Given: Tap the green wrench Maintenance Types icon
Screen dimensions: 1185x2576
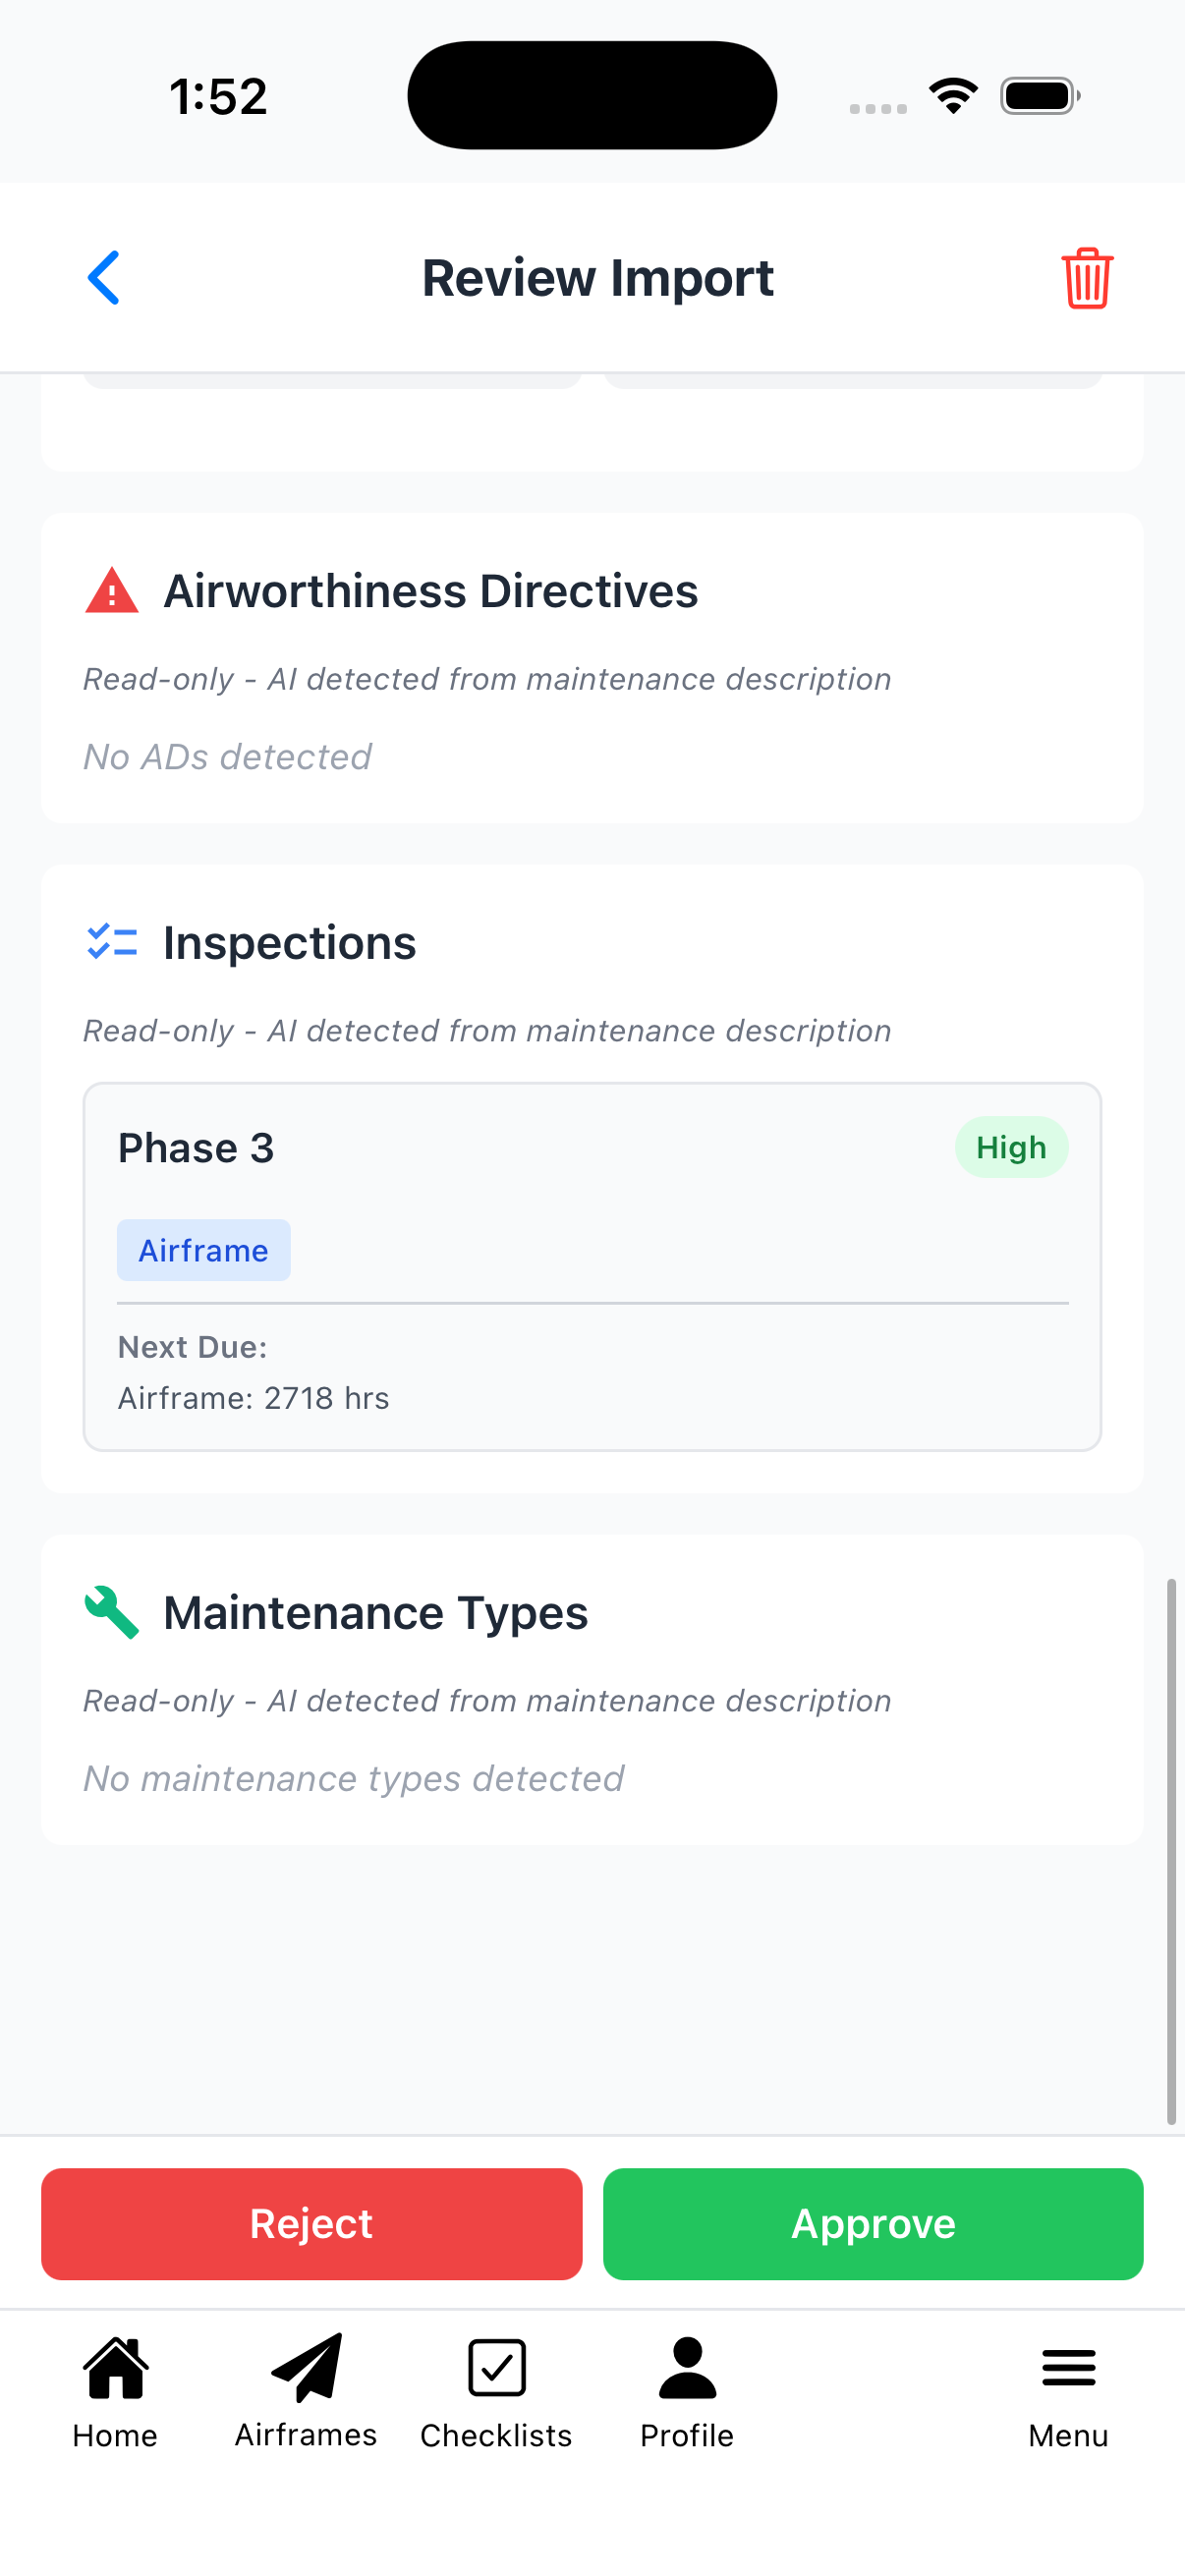Looking at the screenshot, I should pyautogui.click(x=112, y=1611).
